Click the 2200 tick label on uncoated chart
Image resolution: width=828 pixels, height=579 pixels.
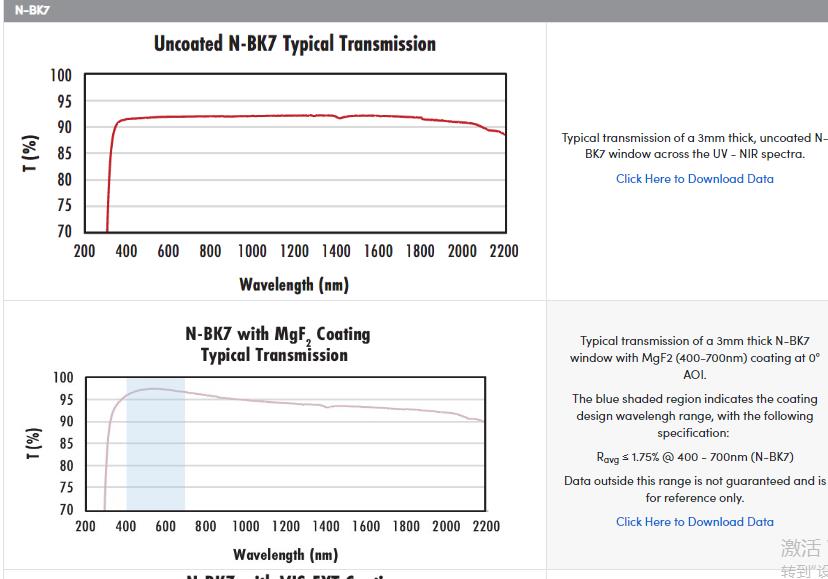[x=504, y=251]
